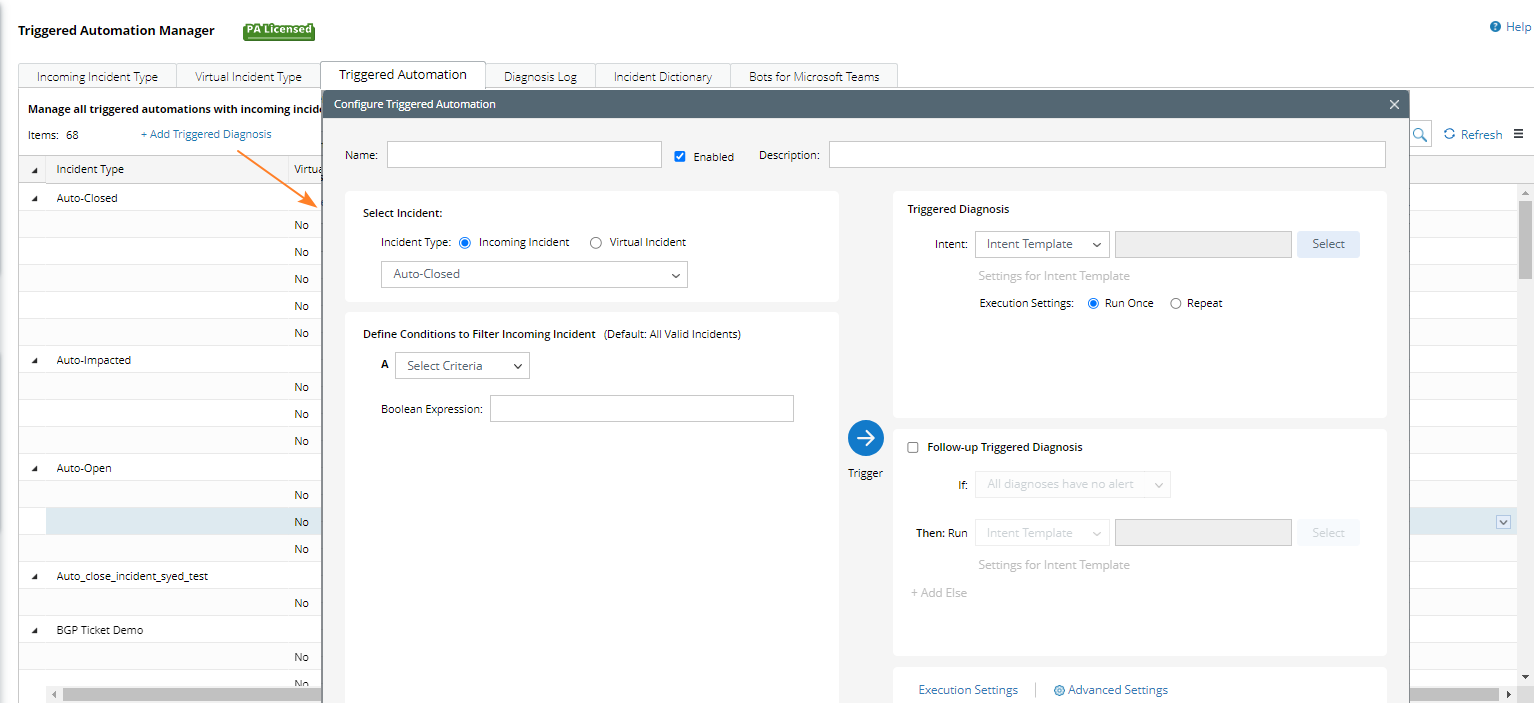The height and width of the screenshot is (703, 1534).
Task: Click the Refresh circular arrows icon
Action: 1449,134
